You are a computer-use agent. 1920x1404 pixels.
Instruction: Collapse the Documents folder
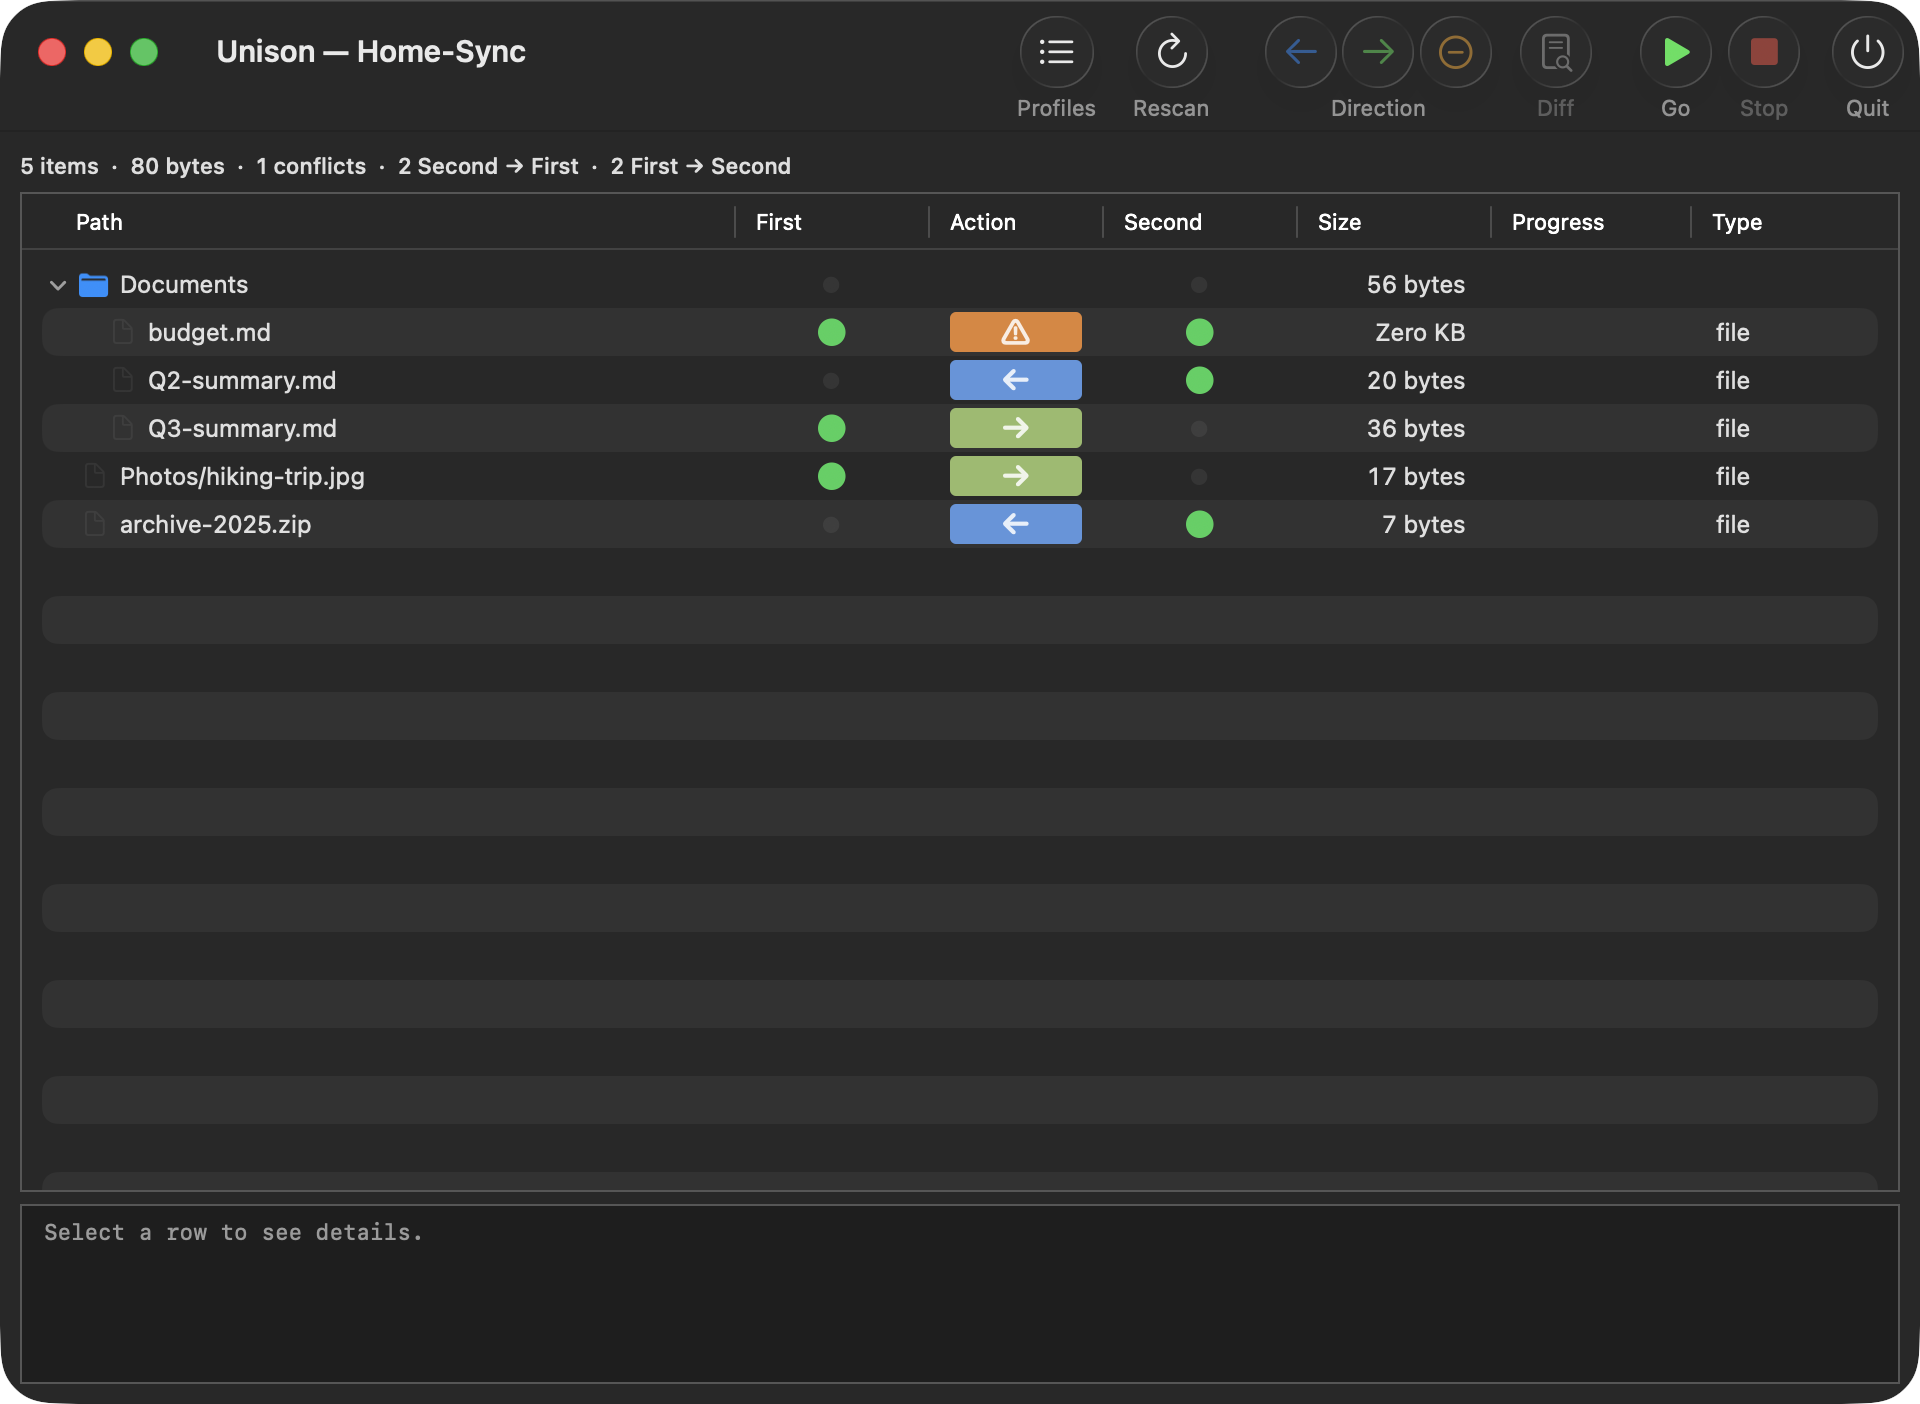[58, 285]
